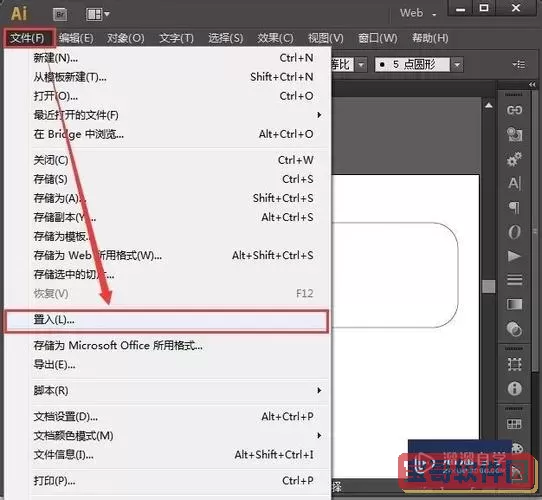Open the Artboards panel icon
The image size is (542, 500).
coord(514,364)
